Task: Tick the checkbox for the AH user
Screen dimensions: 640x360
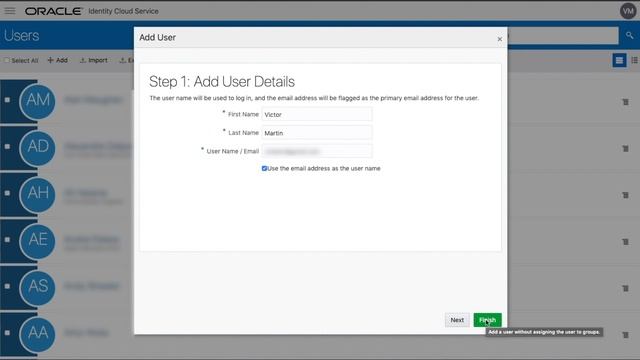Action: coord(7,193)
